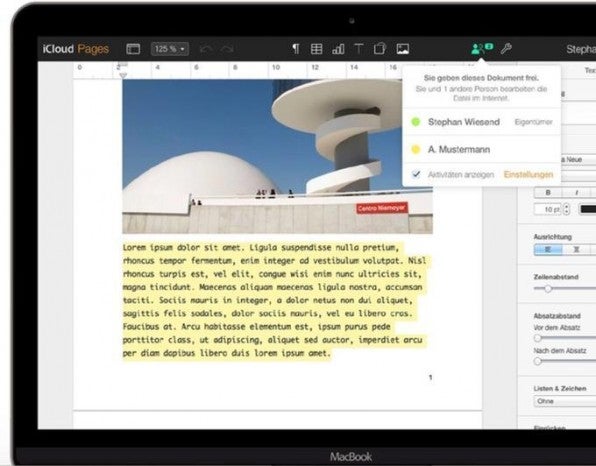Adjust the Zeilenabstand slider handle

548,288
